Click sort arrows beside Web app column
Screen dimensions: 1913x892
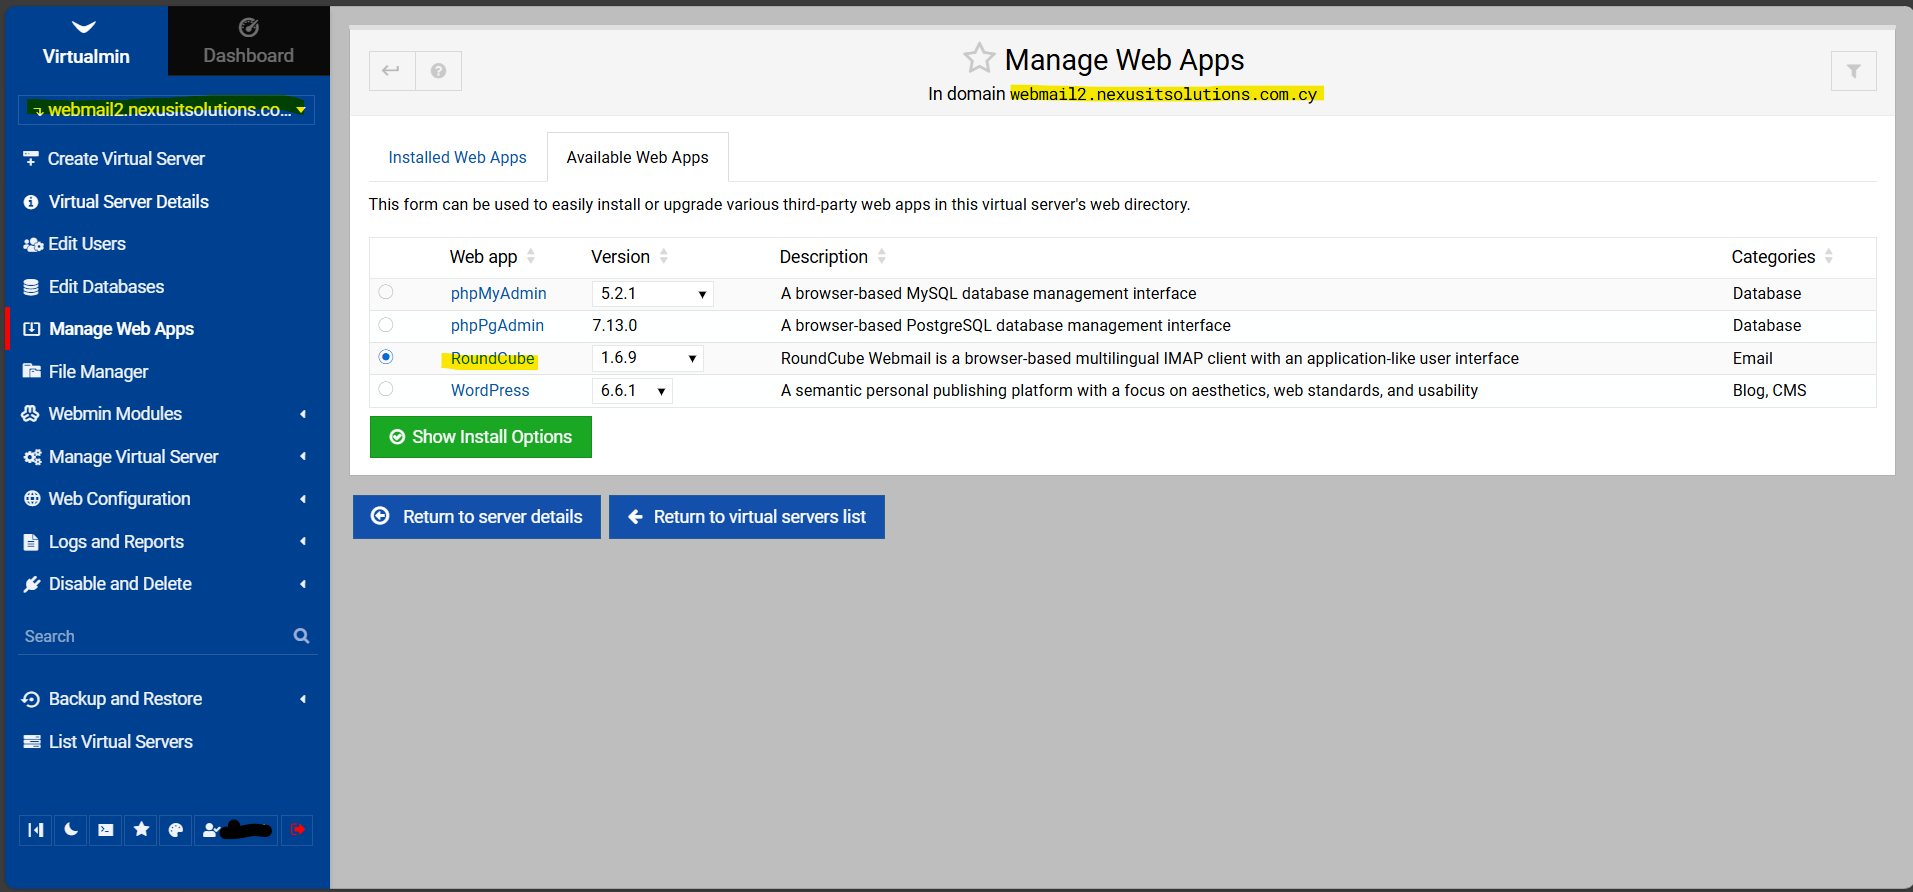(531, 257)
